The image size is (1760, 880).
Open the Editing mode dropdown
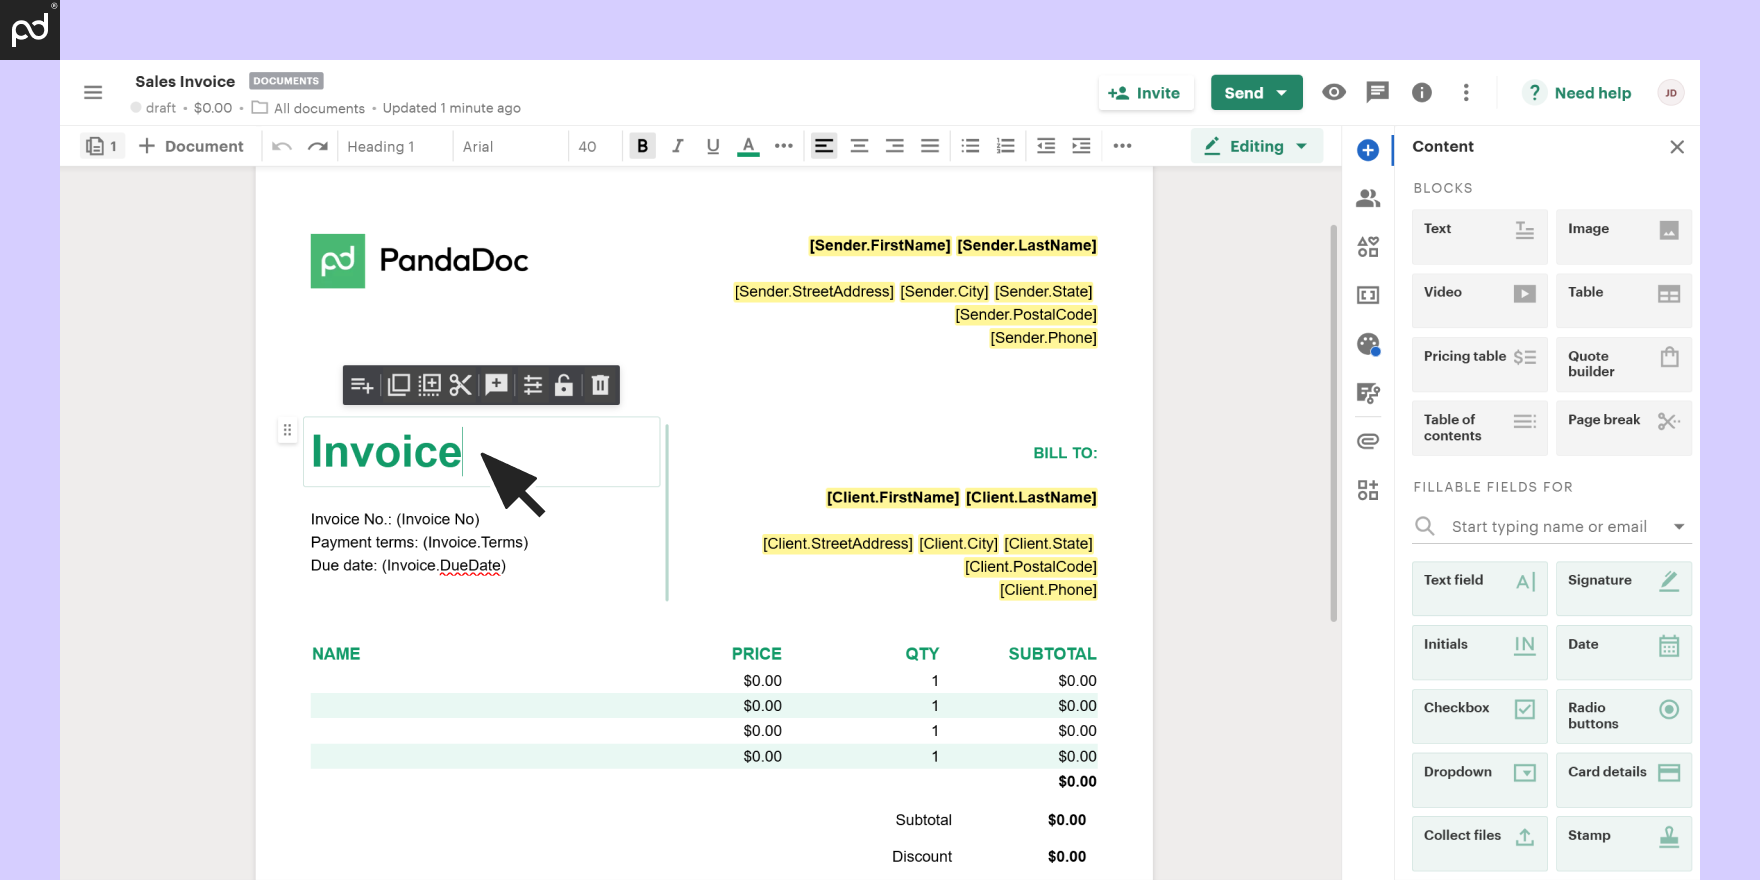click(x=1256, y=146)
